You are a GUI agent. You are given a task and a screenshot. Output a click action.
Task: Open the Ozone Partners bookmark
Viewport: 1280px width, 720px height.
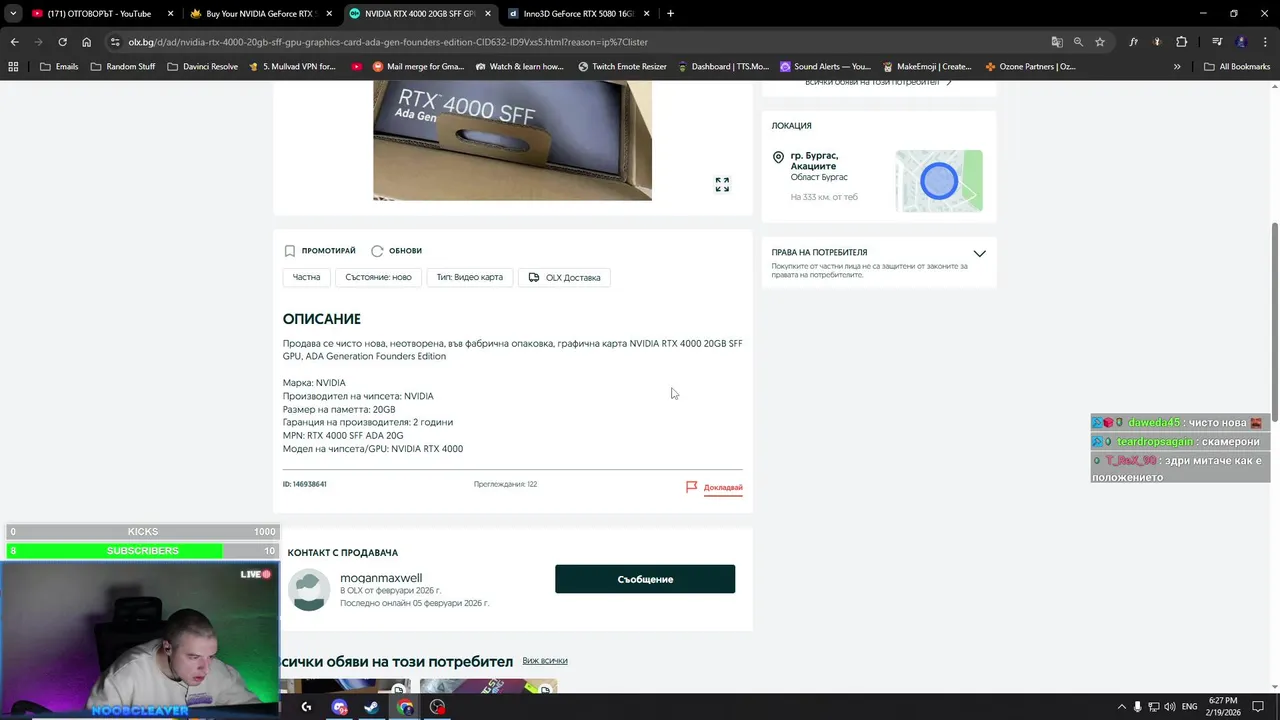[x=1030, y=67]
